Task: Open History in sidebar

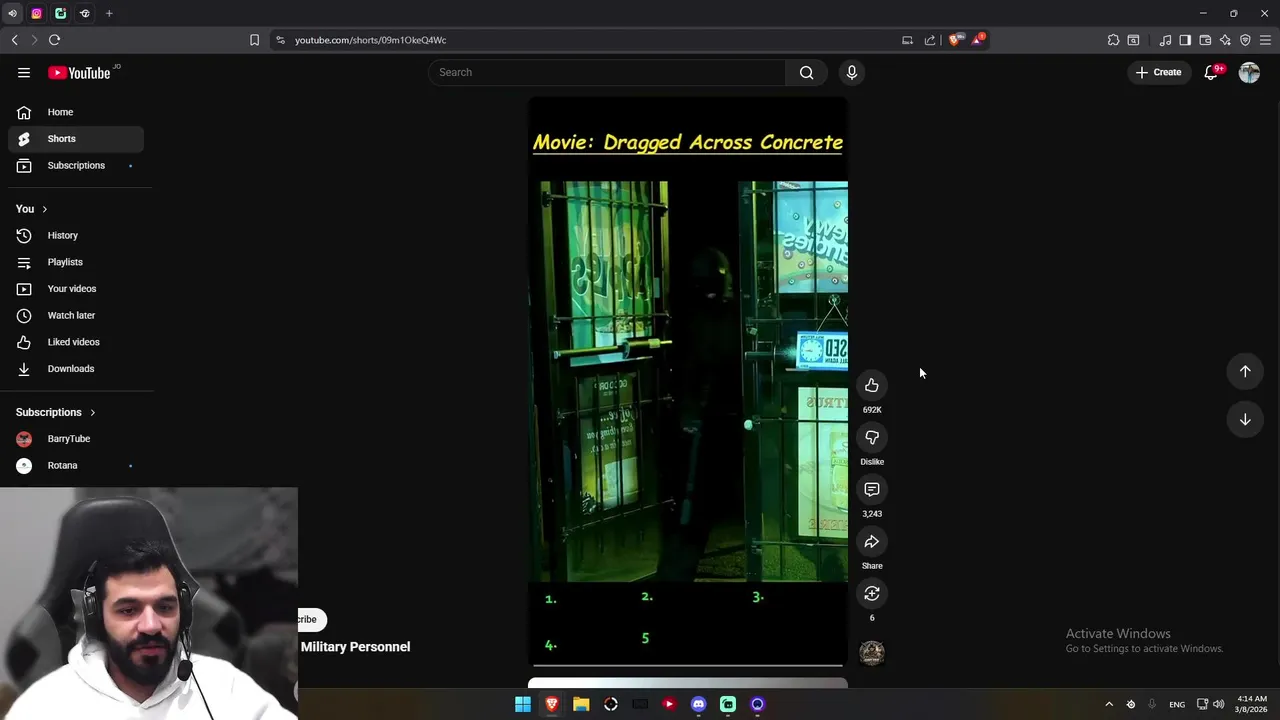Action: point(76,235)
